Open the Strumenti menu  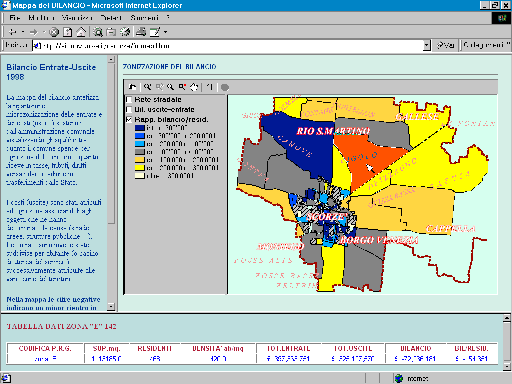[x=145, y=18]
